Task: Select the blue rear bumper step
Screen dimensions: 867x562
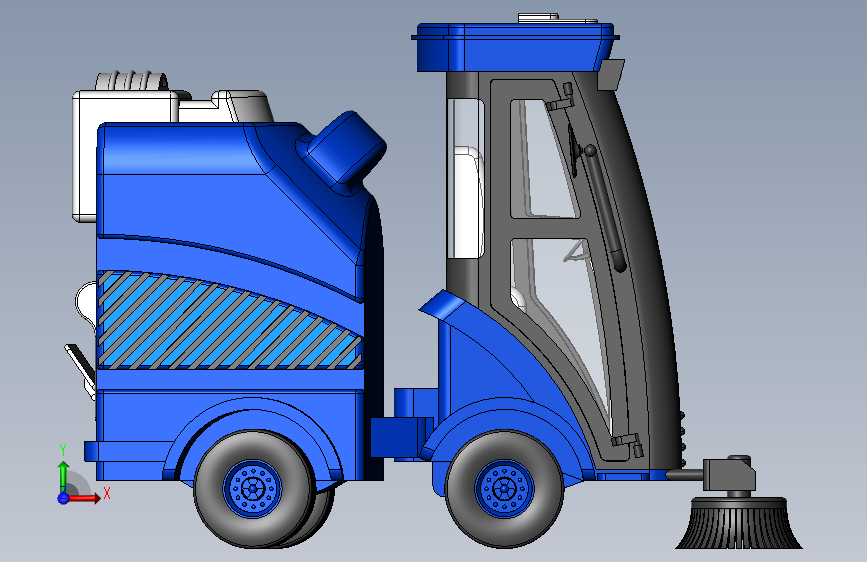Action: click(127, 451)
